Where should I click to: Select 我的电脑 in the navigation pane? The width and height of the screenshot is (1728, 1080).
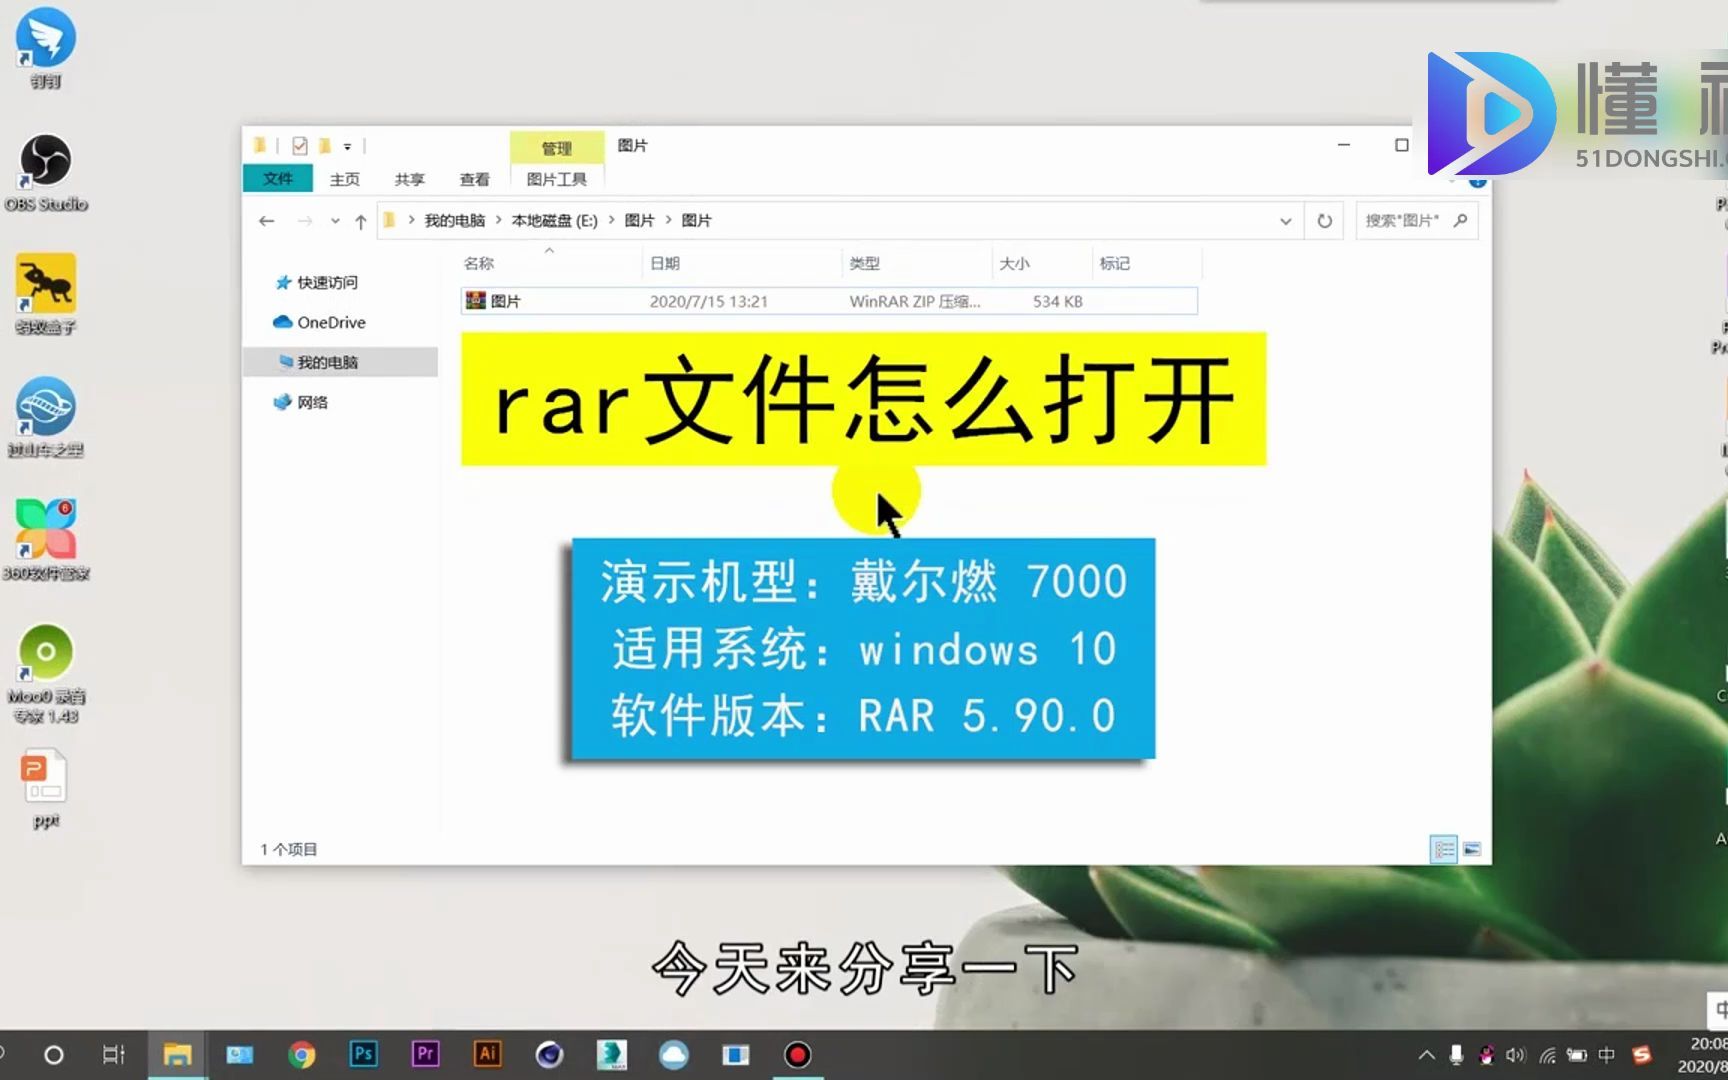(340, 362)
